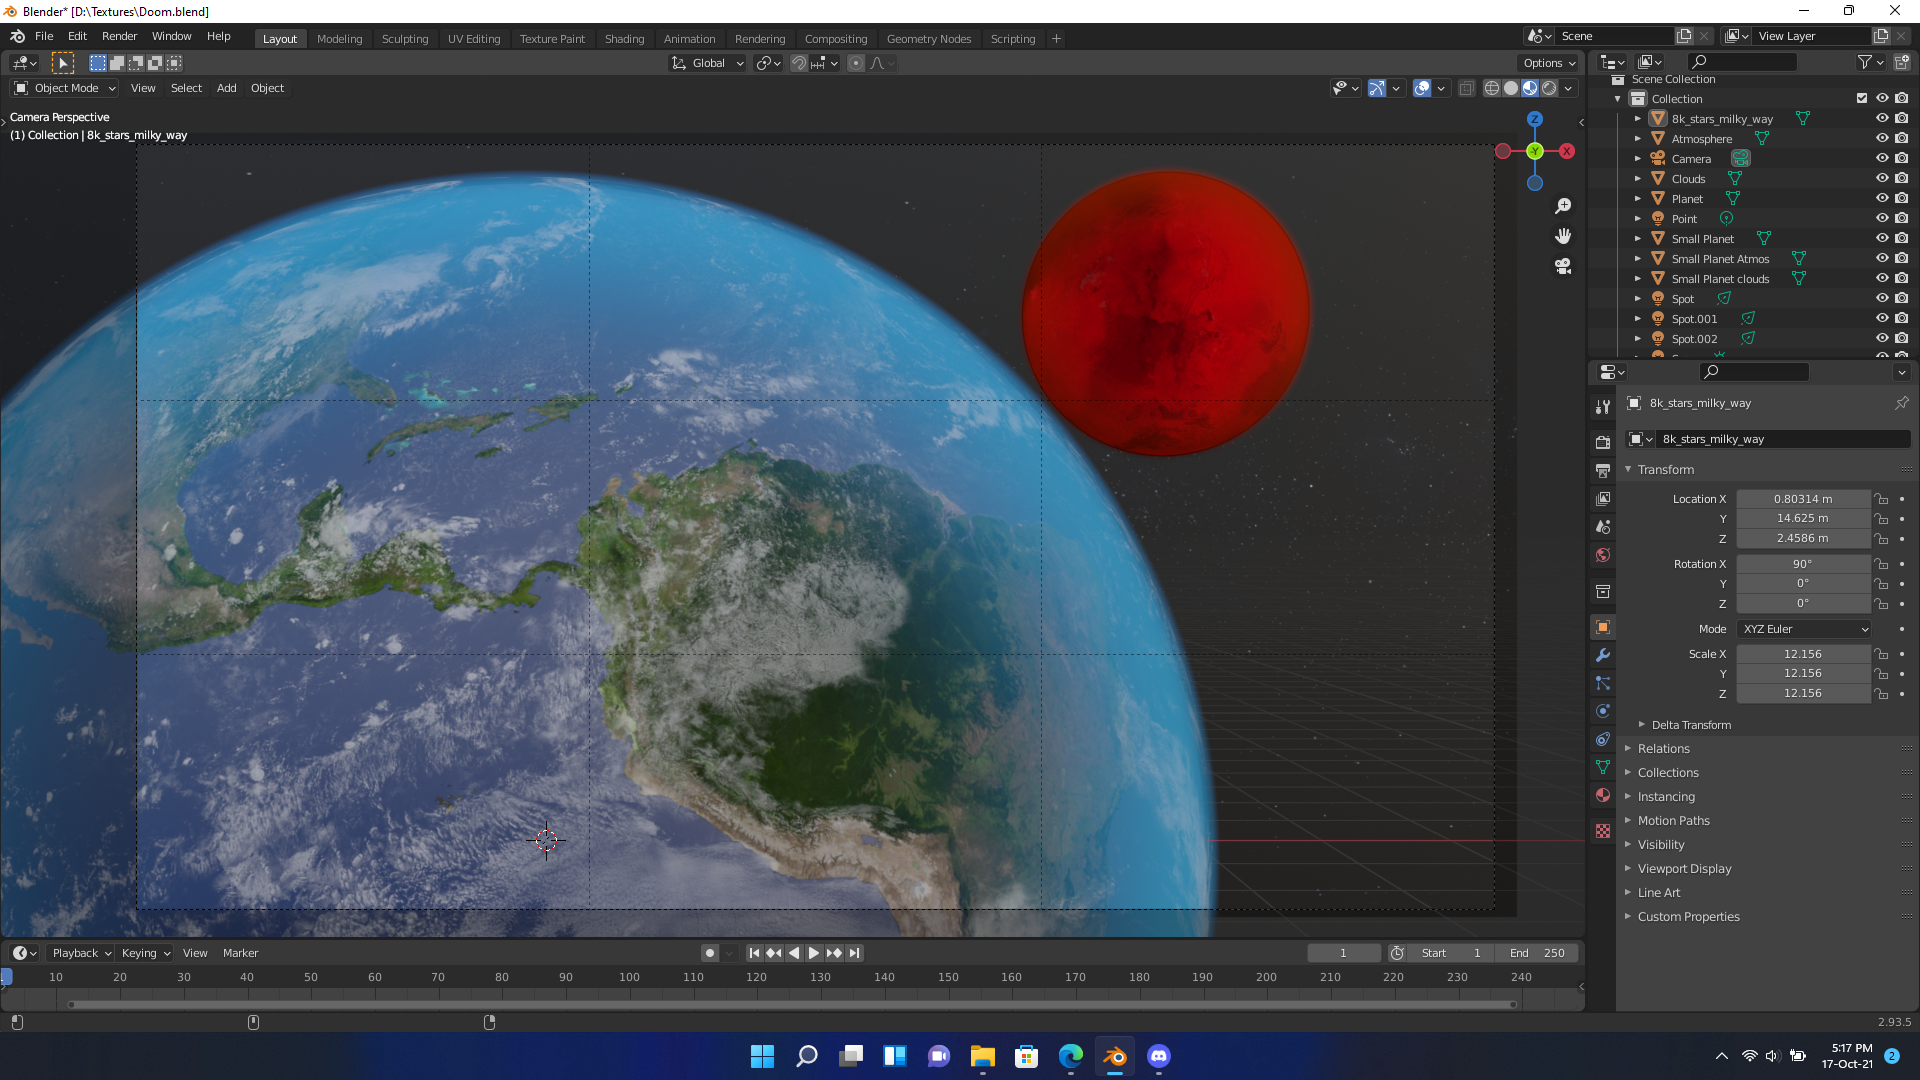Switch to the Shading workspace tab
The width and height of the screenshot is (1920, 1080).
624,39
